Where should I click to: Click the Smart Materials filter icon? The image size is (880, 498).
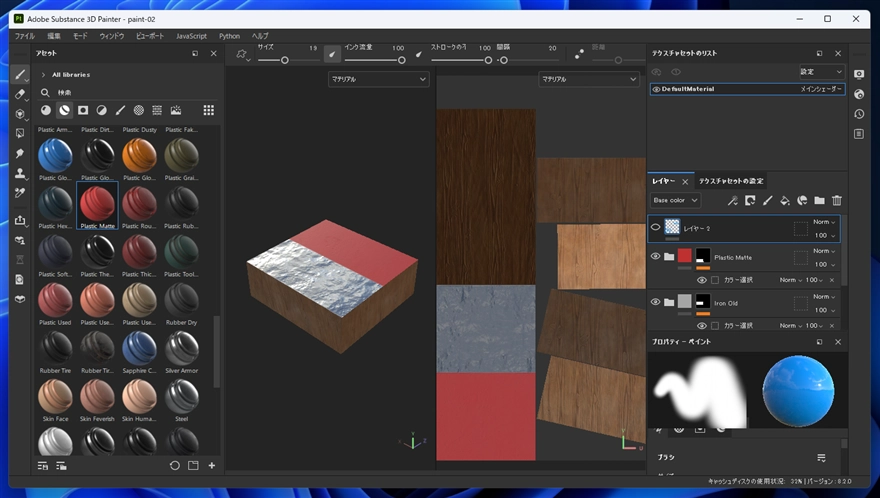(x=64, y=110)
